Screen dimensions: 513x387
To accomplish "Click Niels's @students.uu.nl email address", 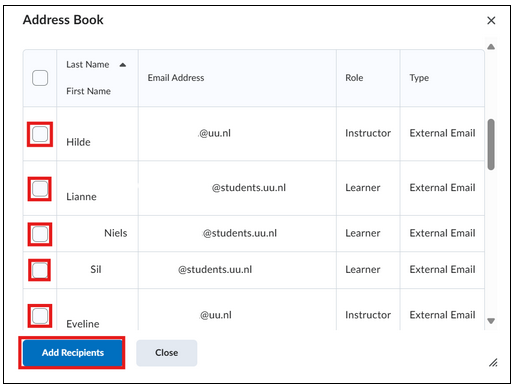I will 240,233.
